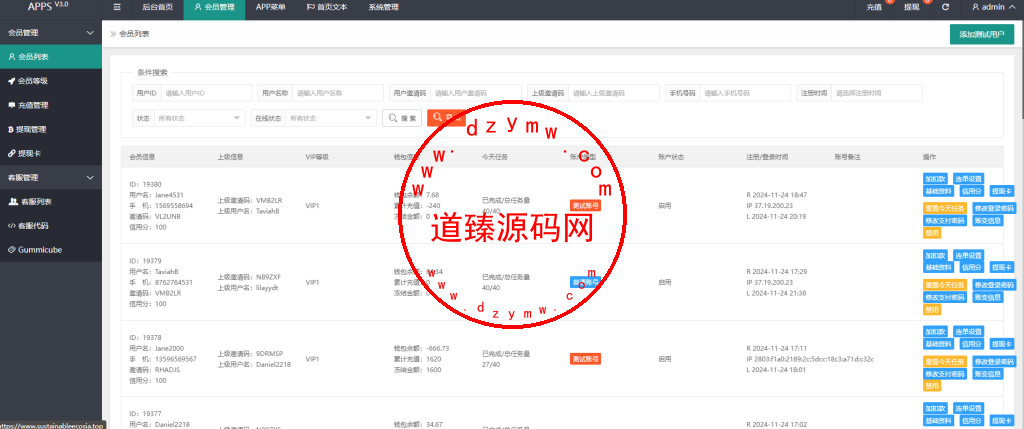The image size is (1024, 429).
Task: Open 提现 notifications in top bar
Action: click(912, 8)
